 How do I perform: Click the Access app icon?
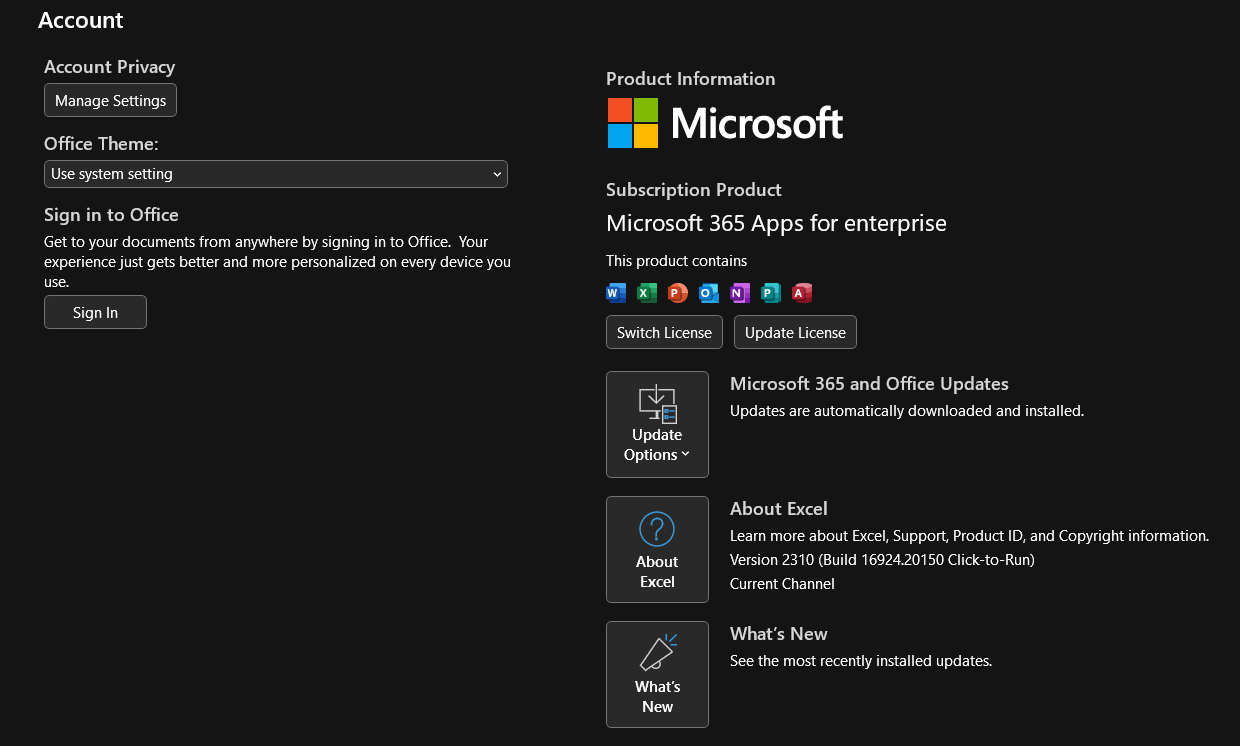coord(801,293)
